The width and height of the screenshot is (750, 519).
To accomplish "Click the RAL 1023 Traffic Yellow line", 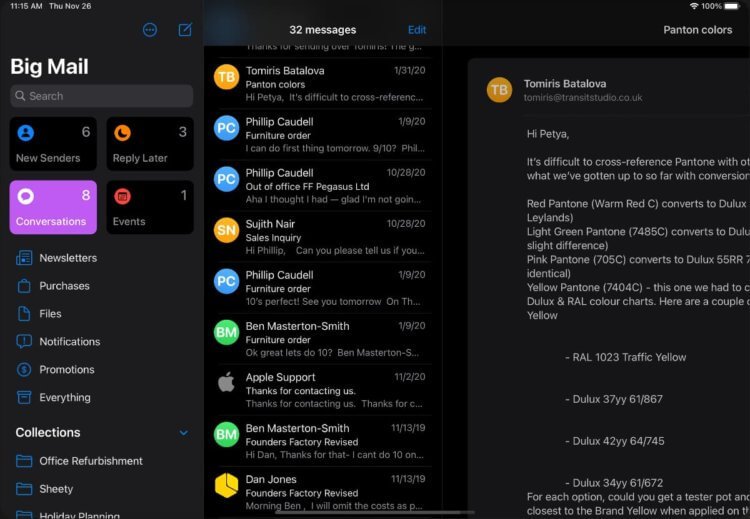I will coord(626,357).
